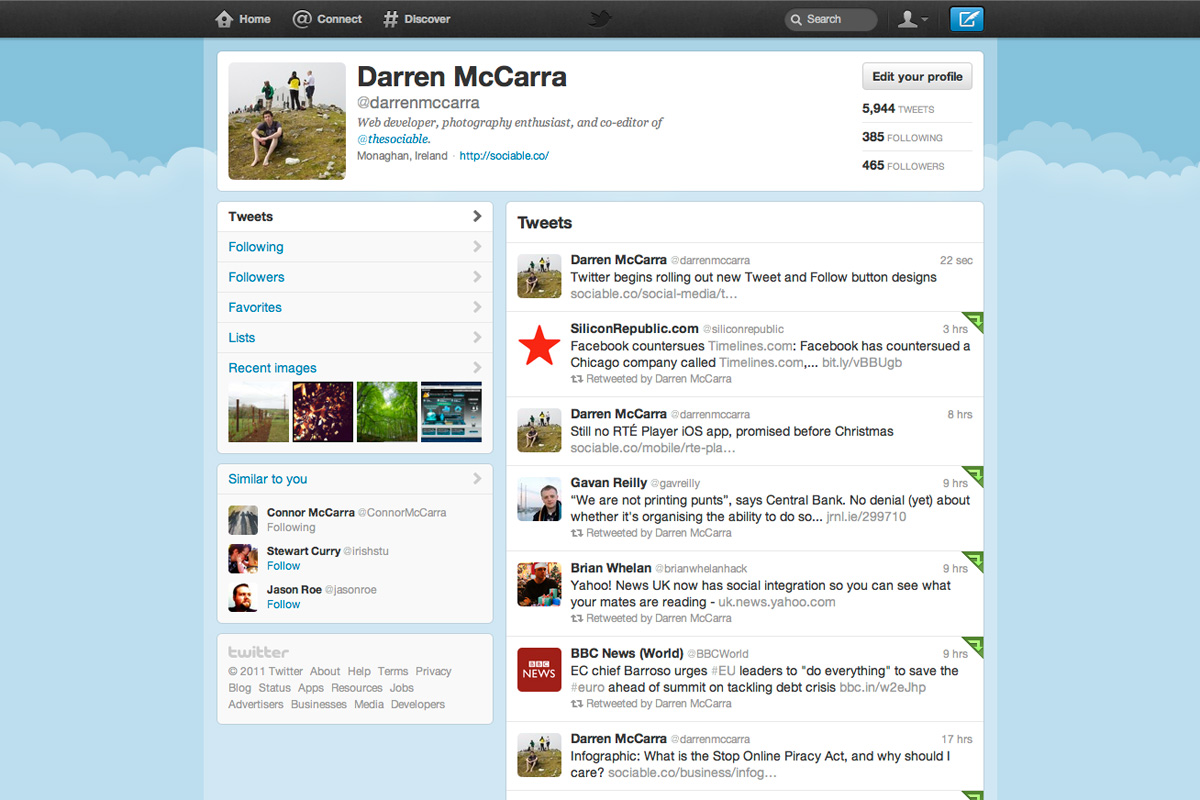Open the sociable.co link in the bio
This screenshot has height=800, width=1200.
pos(504,155)
